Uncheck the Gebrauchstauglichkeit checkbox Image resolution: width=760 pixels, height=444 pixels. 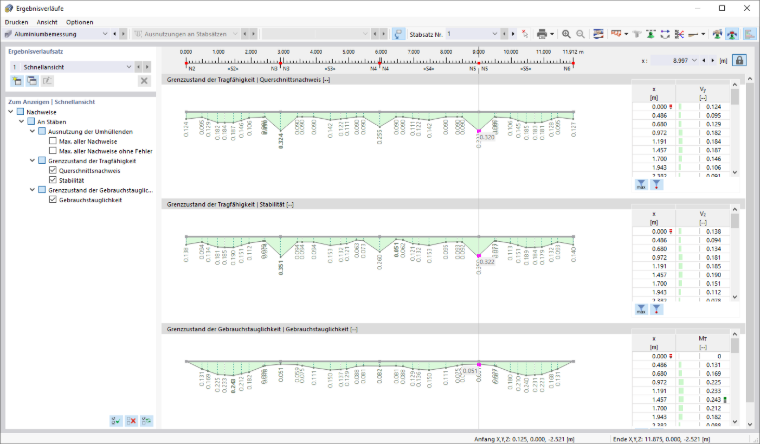pyautogui.click(x=53, y=199)
